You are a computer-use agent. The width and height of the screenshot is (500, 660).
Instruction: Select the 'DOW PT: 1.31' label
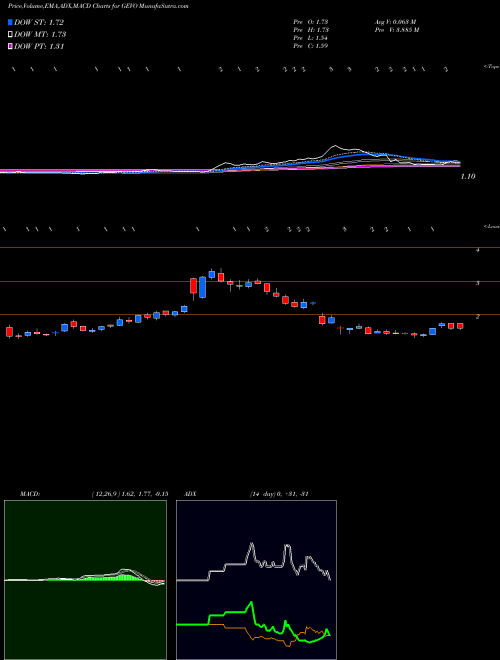tap(39, 46)
